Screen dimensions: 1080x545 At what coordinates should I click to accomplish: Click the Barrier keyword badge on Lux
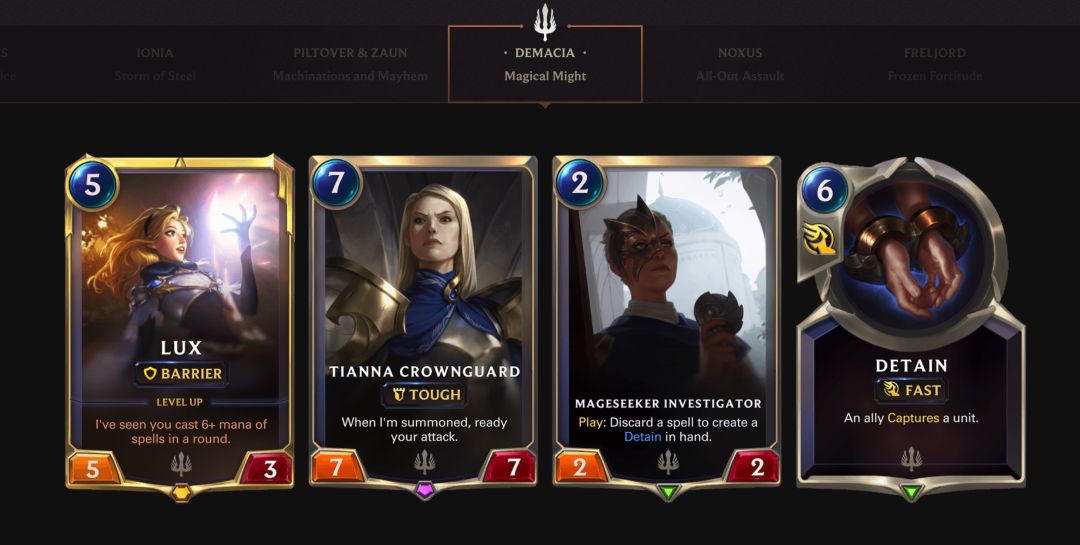(182, 373)
